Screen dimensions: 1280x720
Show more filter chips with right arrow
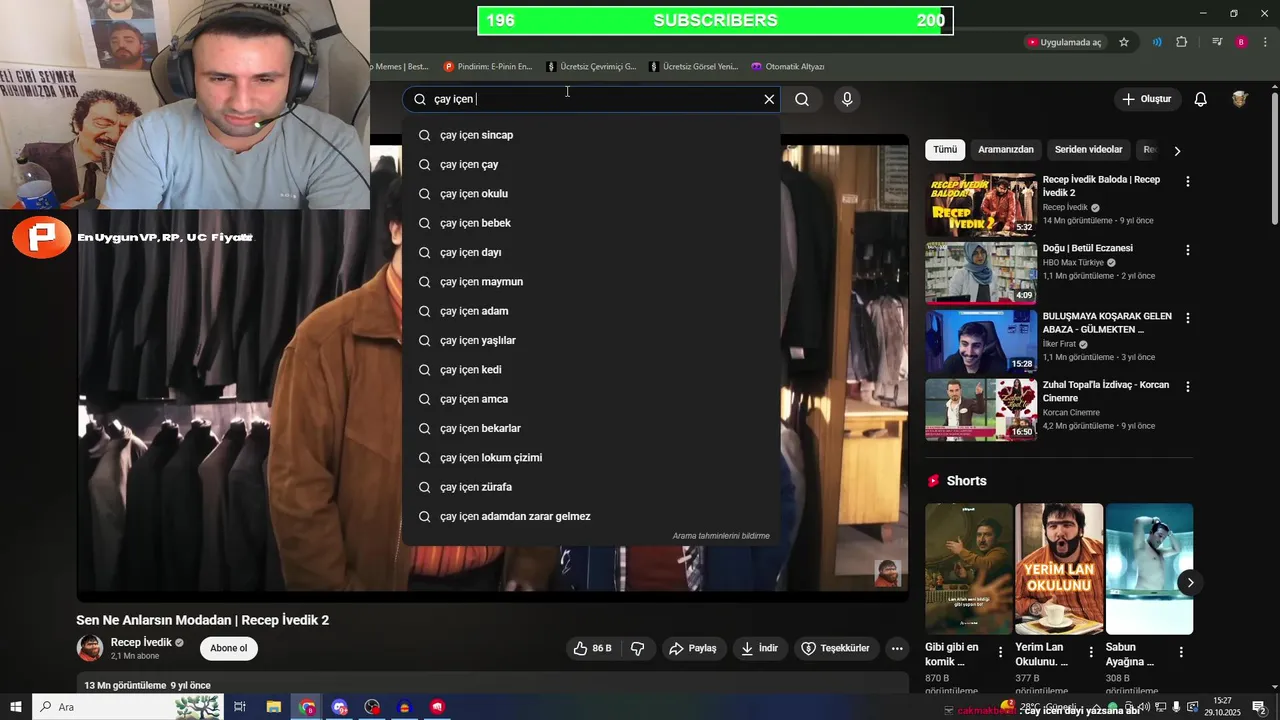pos(1177,150)
